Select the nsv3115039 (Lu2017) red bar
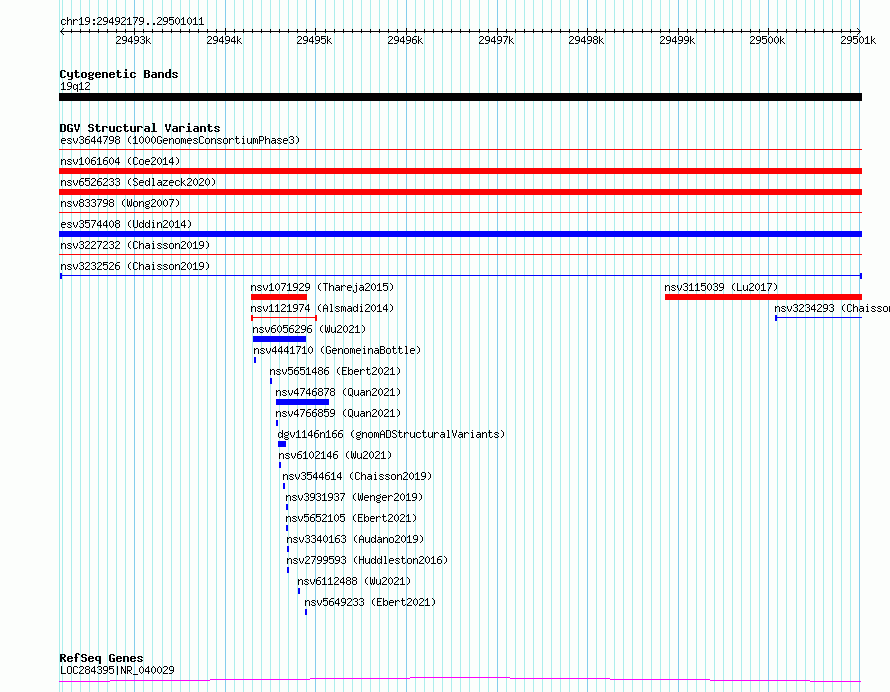This screenshot has height=692, width=890. tap(763, 297)
